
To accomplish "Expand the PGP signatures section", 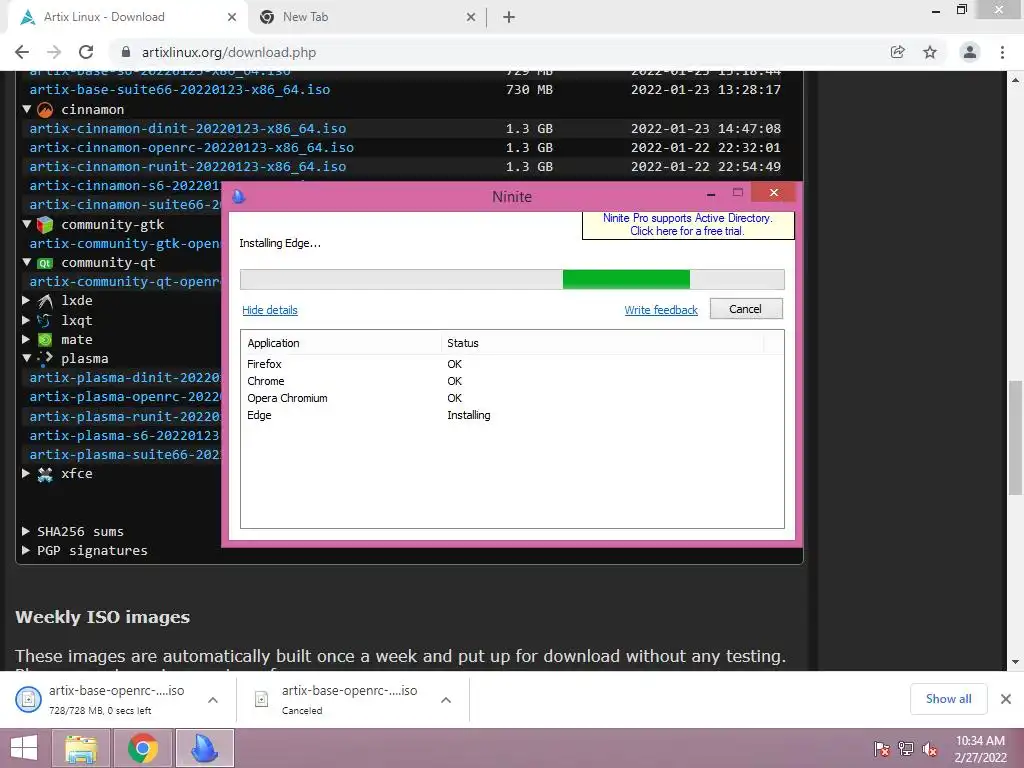I will 26,551.
